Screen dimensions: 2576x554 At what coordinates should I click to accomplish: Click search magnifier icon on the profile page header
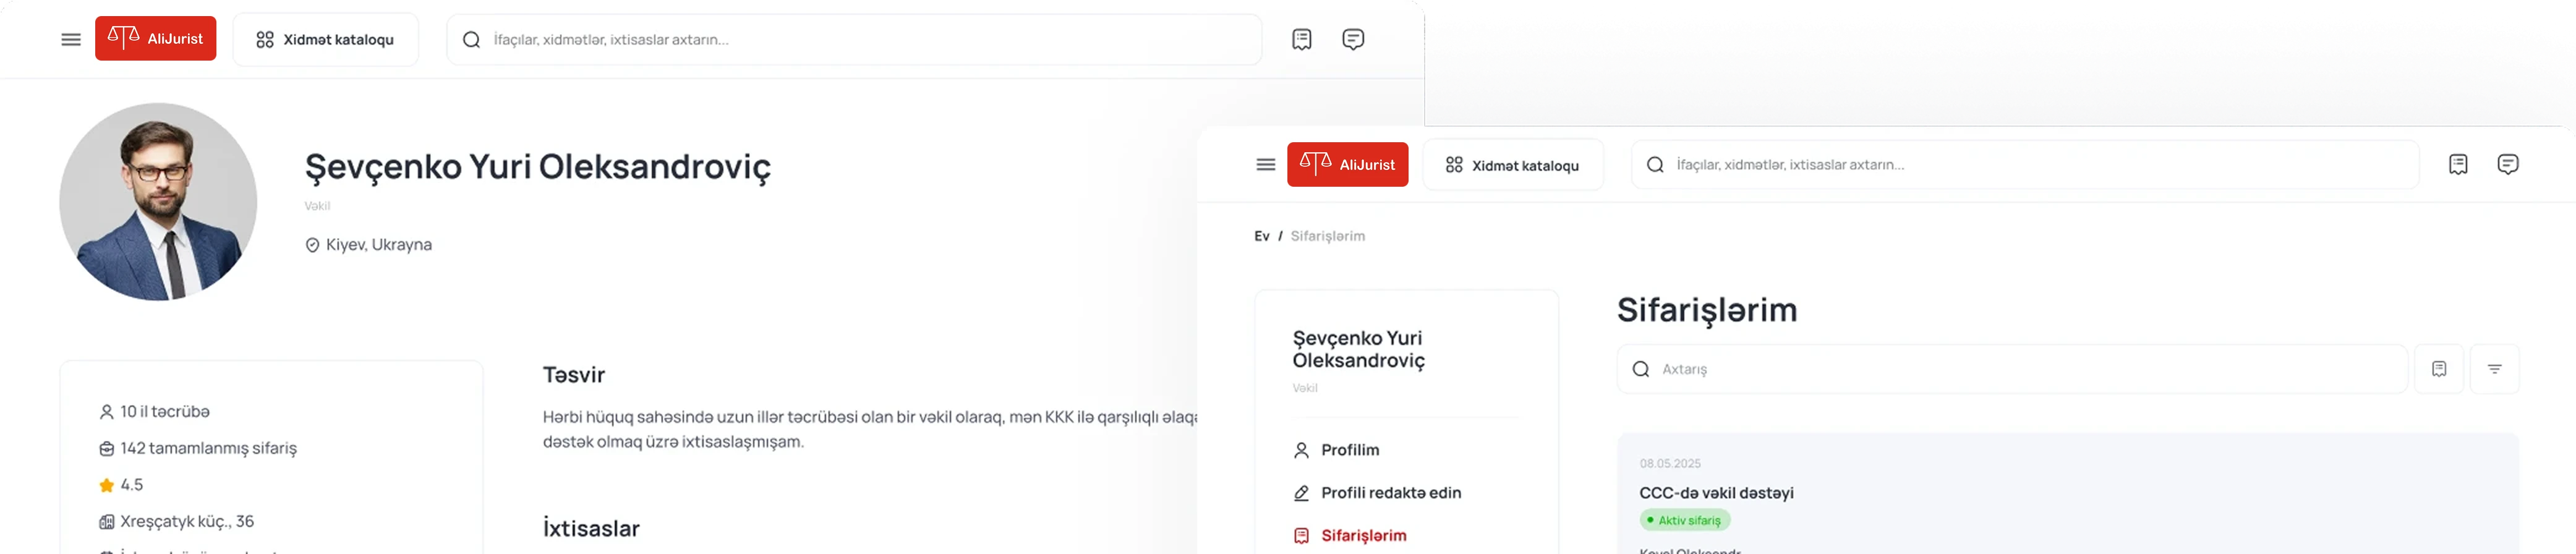(471, 40)
